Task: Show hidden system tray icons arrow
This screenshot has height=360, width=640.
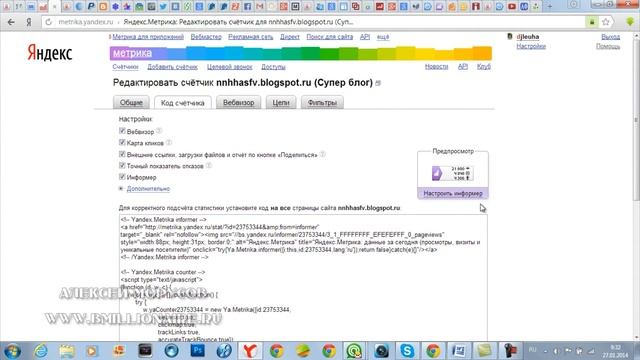Action: [x=546, y=351]
